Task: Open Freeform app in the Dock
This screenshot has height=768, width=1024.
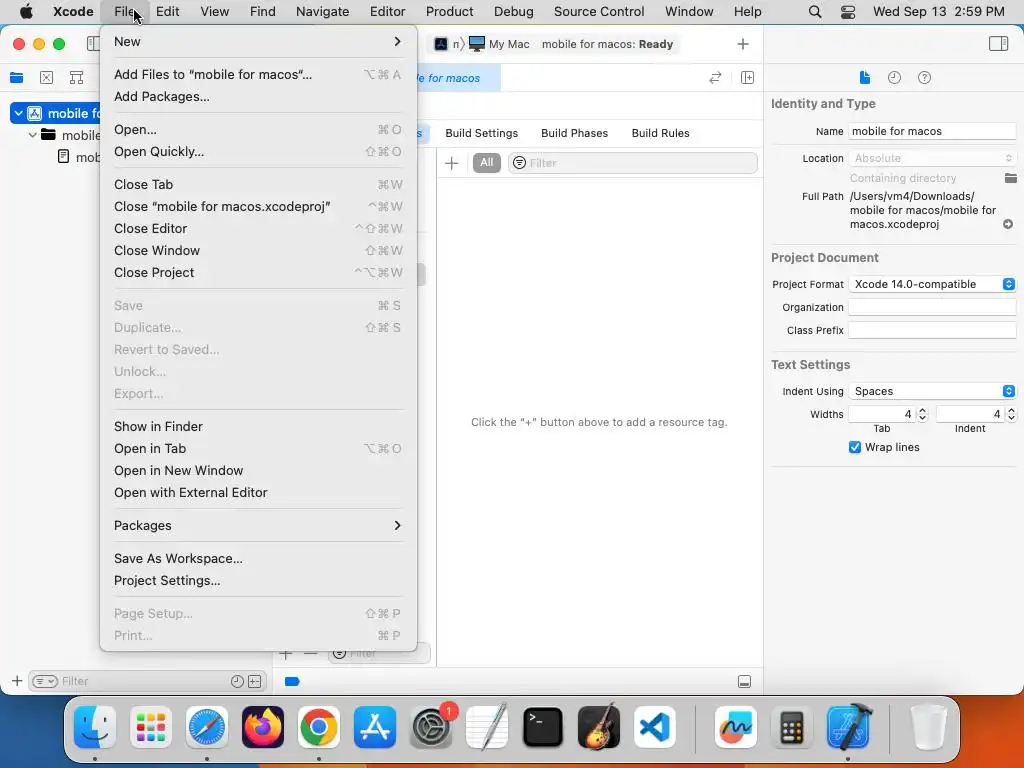Action: [x=735, y=727]
